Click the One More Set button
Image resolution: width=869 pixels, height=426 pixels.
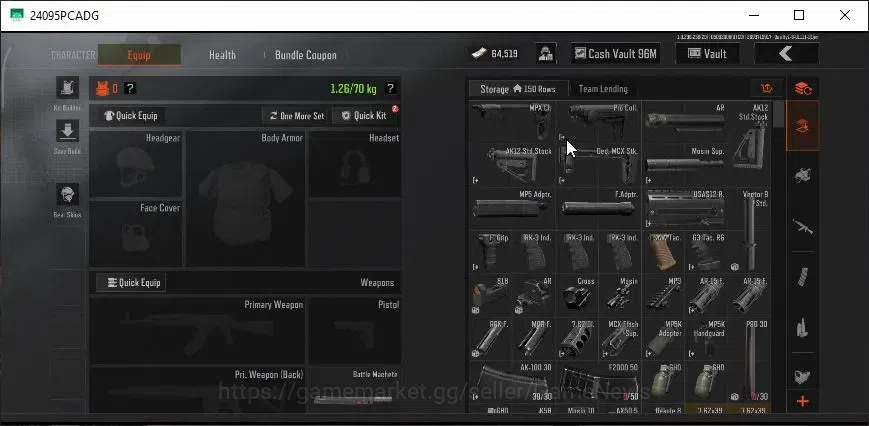(x=297, y=116)
